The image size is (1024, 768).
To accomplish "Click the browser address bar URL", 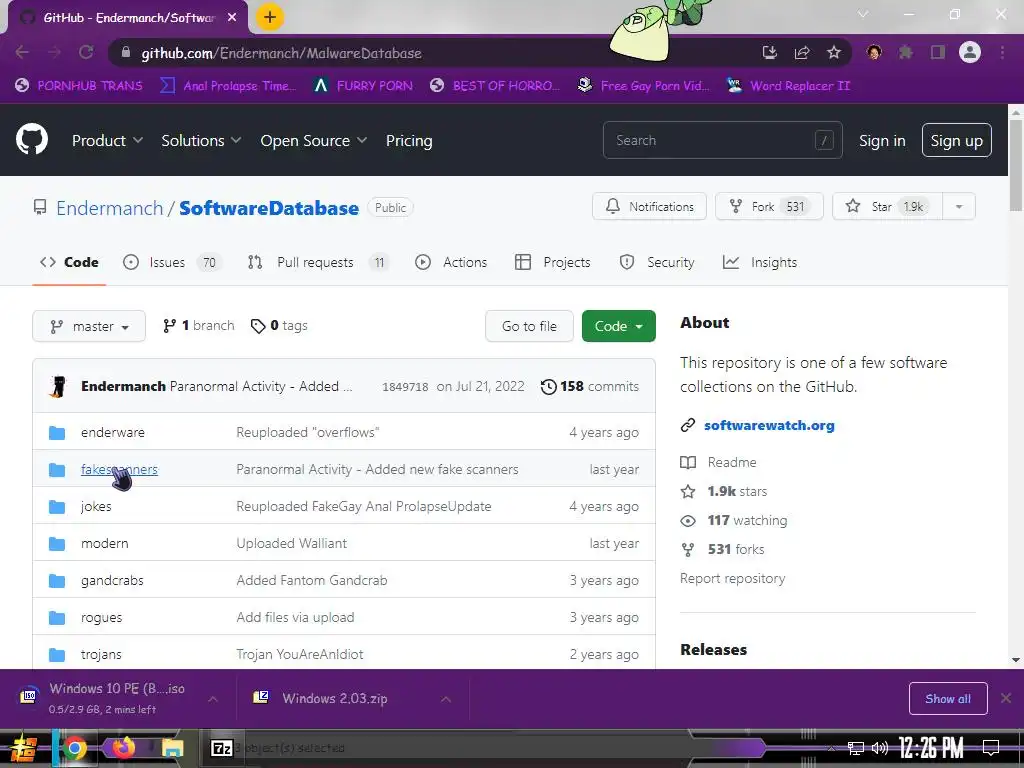I will (281, 53).
